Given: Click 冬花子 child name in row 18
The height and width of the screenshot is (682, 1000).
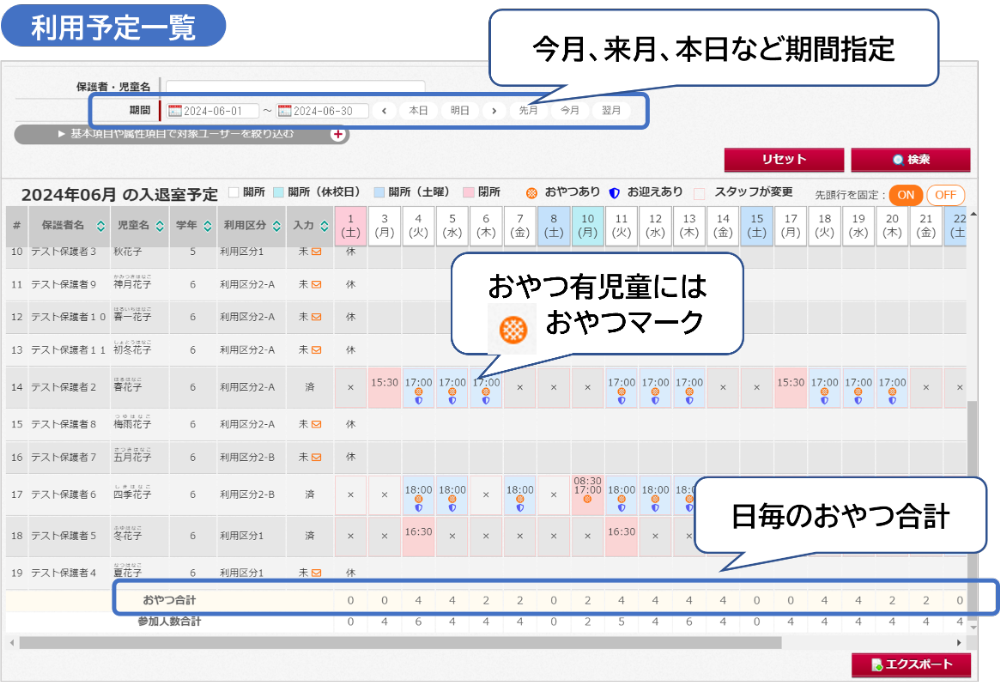Looking at the screenshot, I should pyautogui.click(x=128, y=536).
